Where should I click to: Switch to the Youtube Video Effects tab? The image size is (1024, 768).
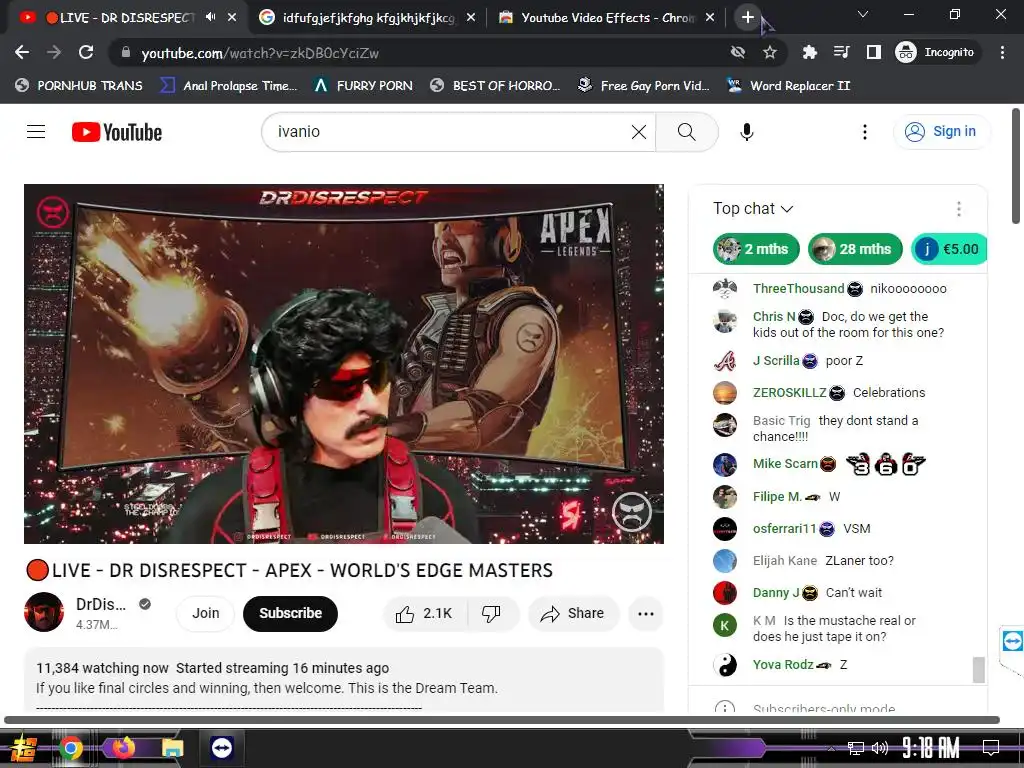(x=609, y=18)
